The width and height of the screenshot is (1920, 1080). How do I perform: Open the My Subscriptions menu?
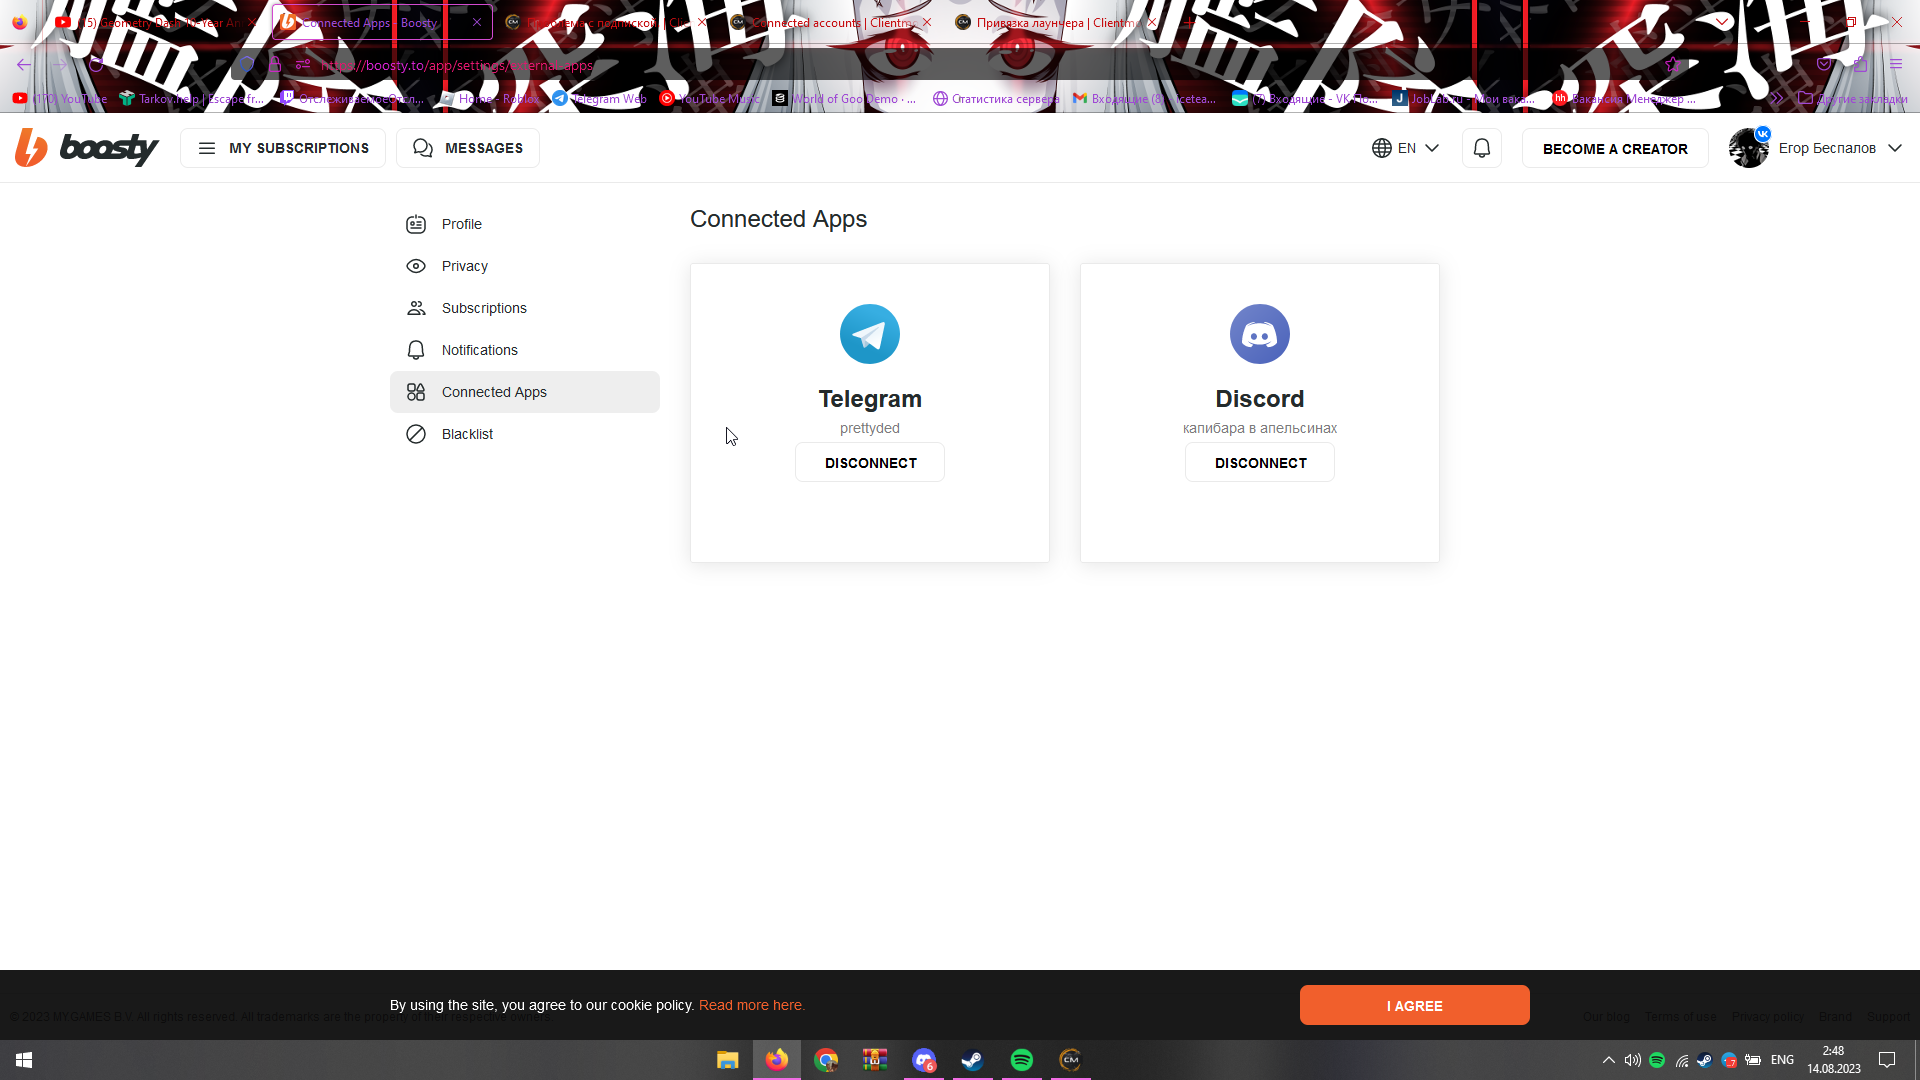[x=283, y=148]
